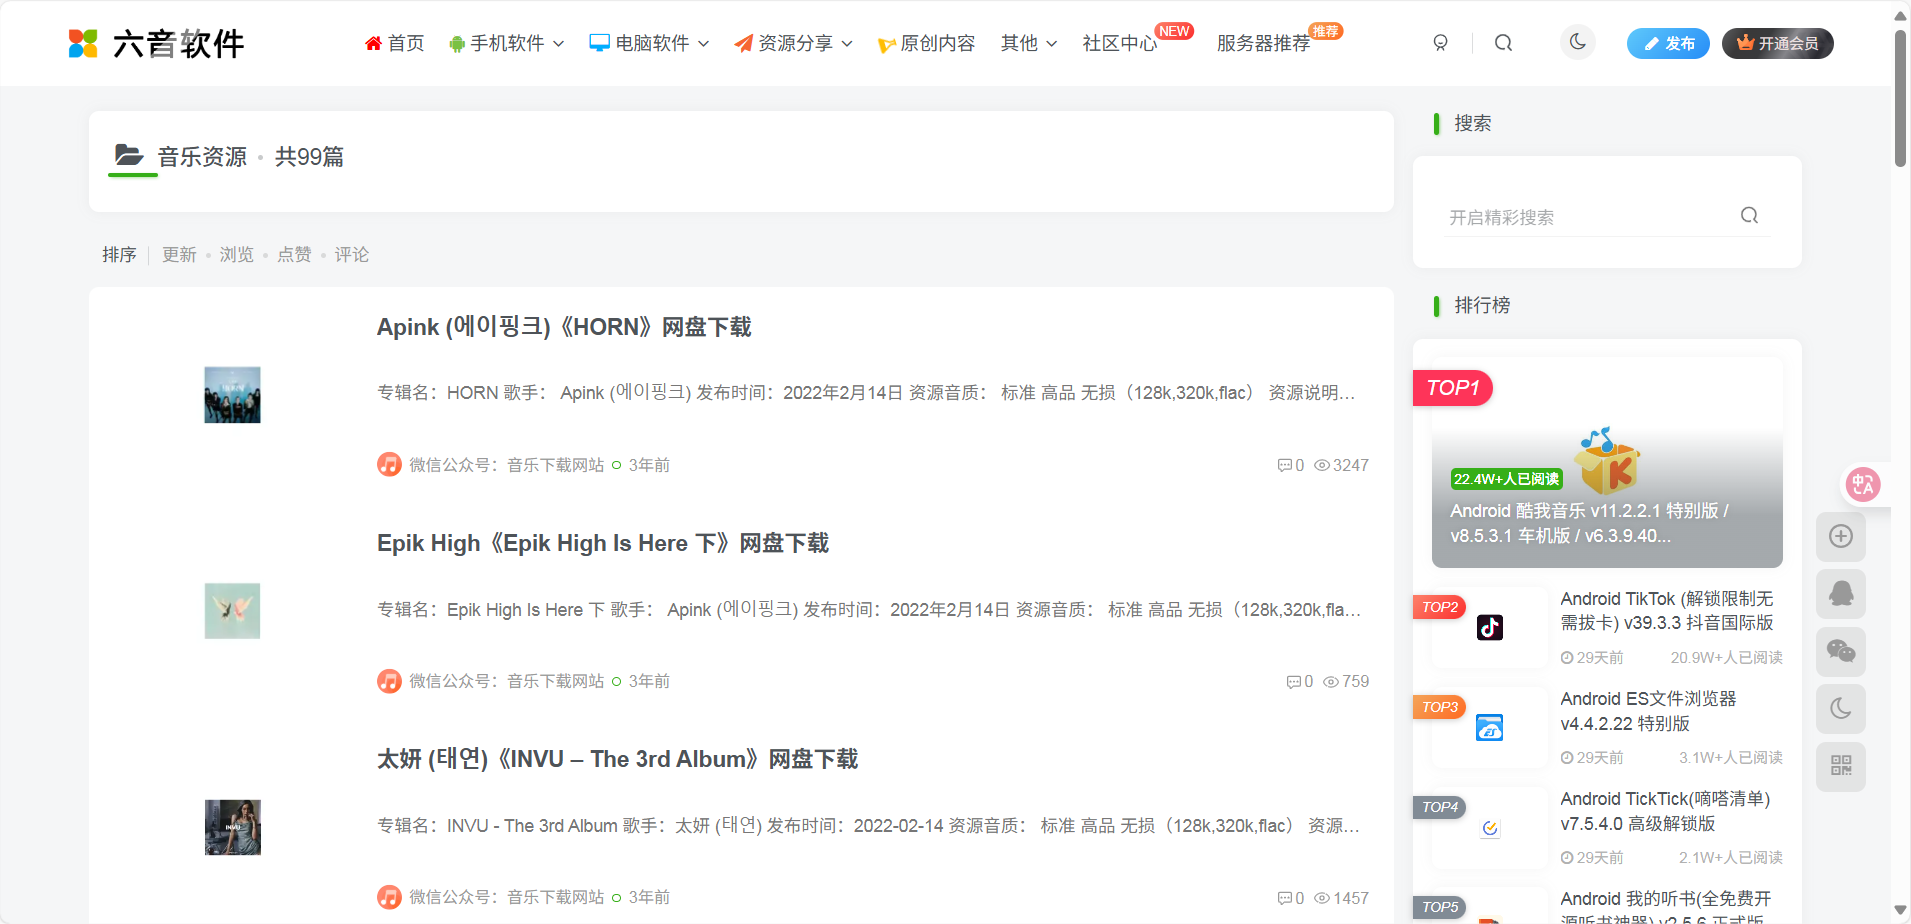Click the 音乐资源 folder icon
Viewport: 1911px width, 924px height.
tap(129, 155)
